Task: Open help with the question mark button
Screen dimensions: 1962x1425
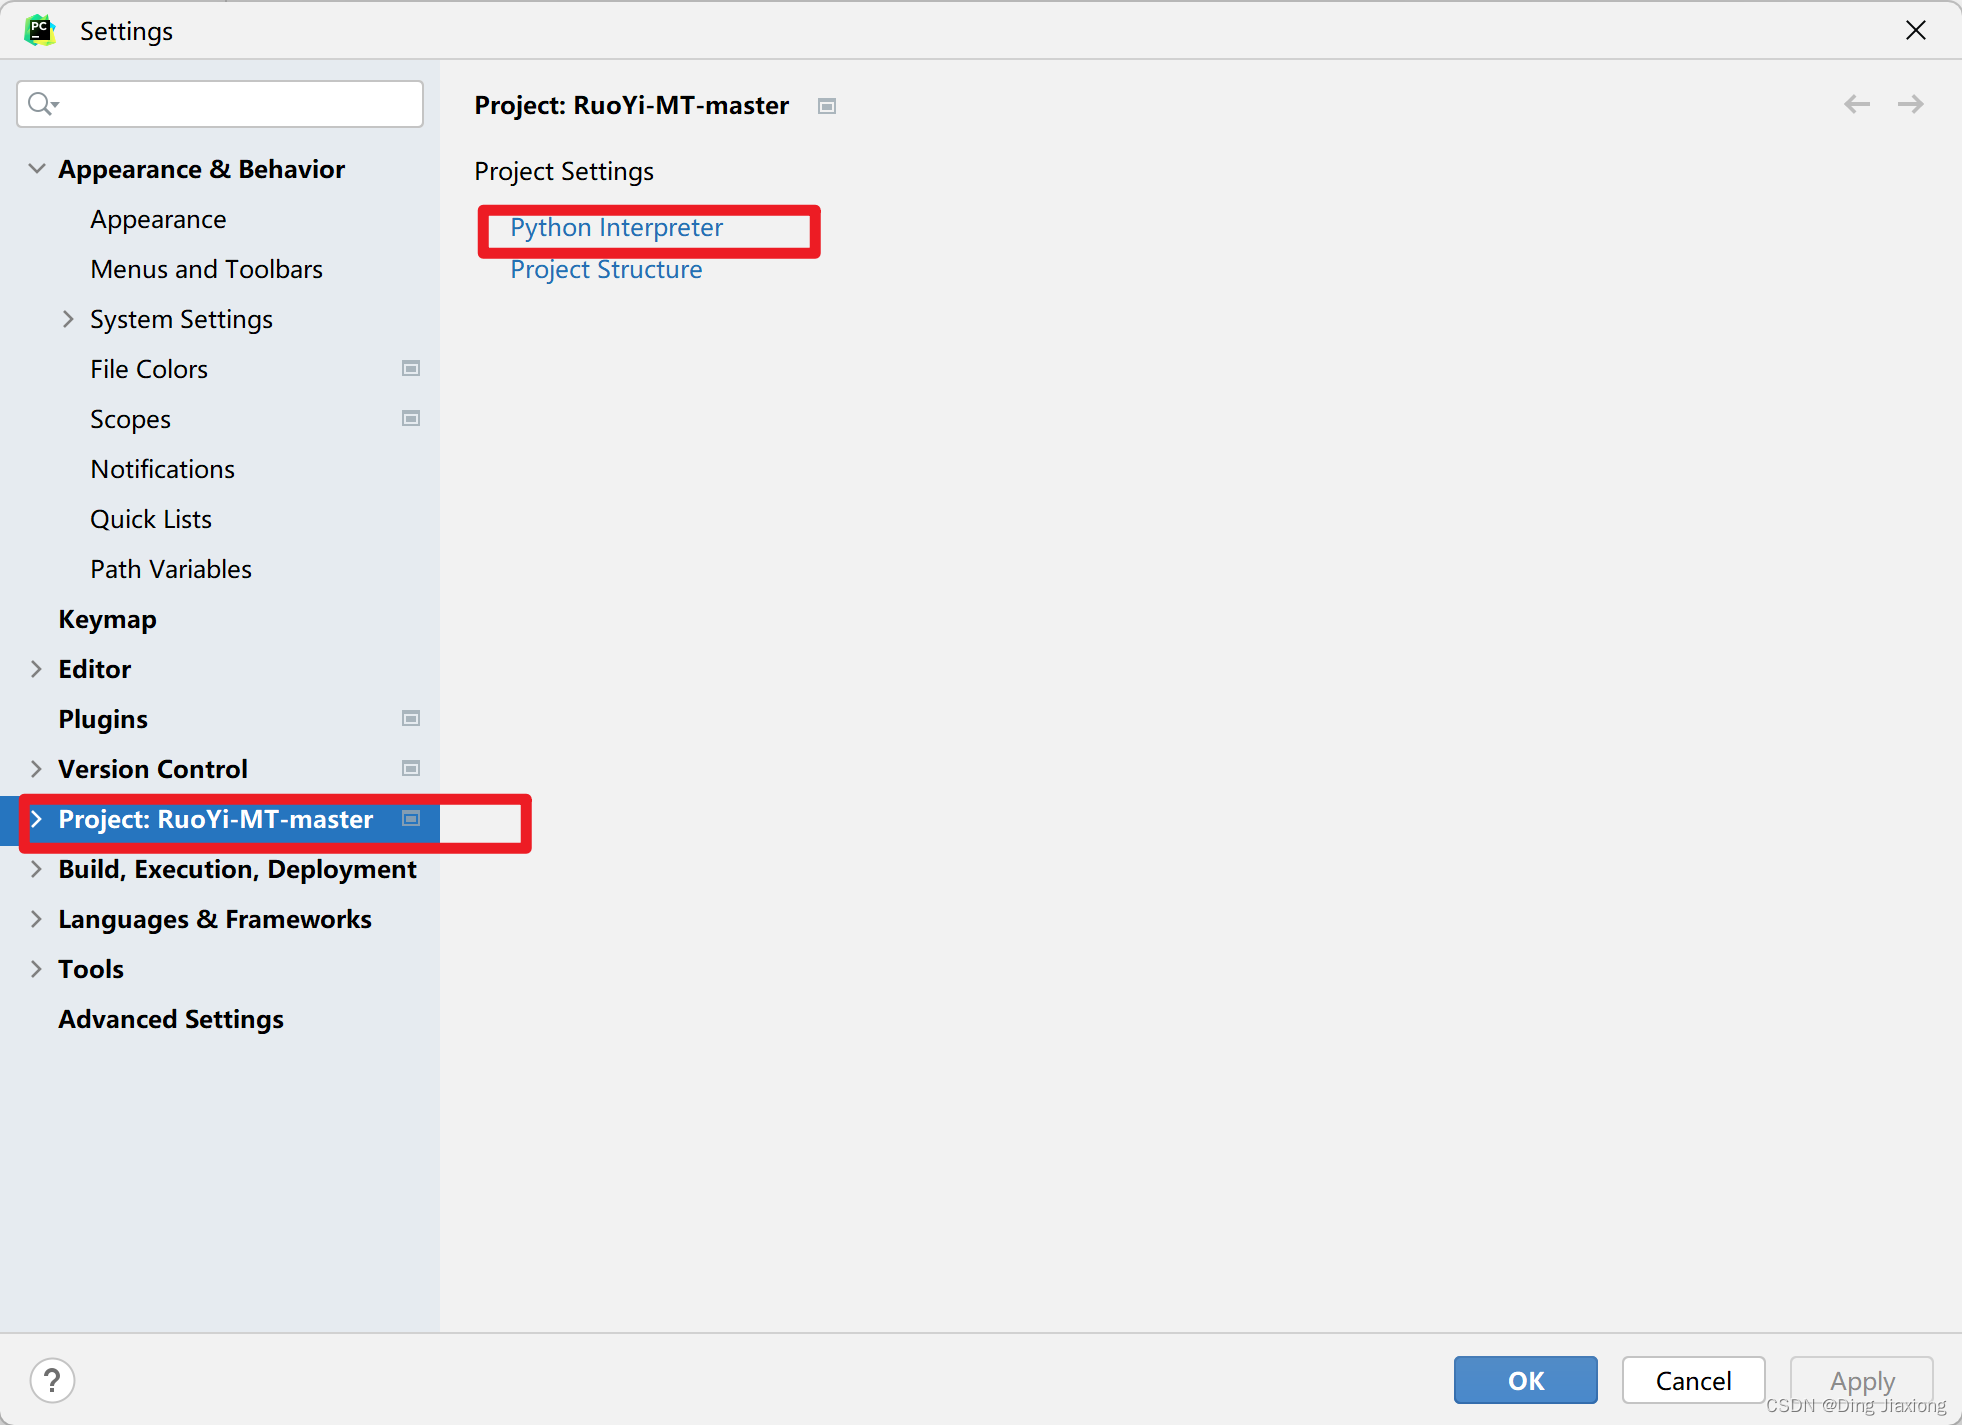Action: pos(52,1381)
